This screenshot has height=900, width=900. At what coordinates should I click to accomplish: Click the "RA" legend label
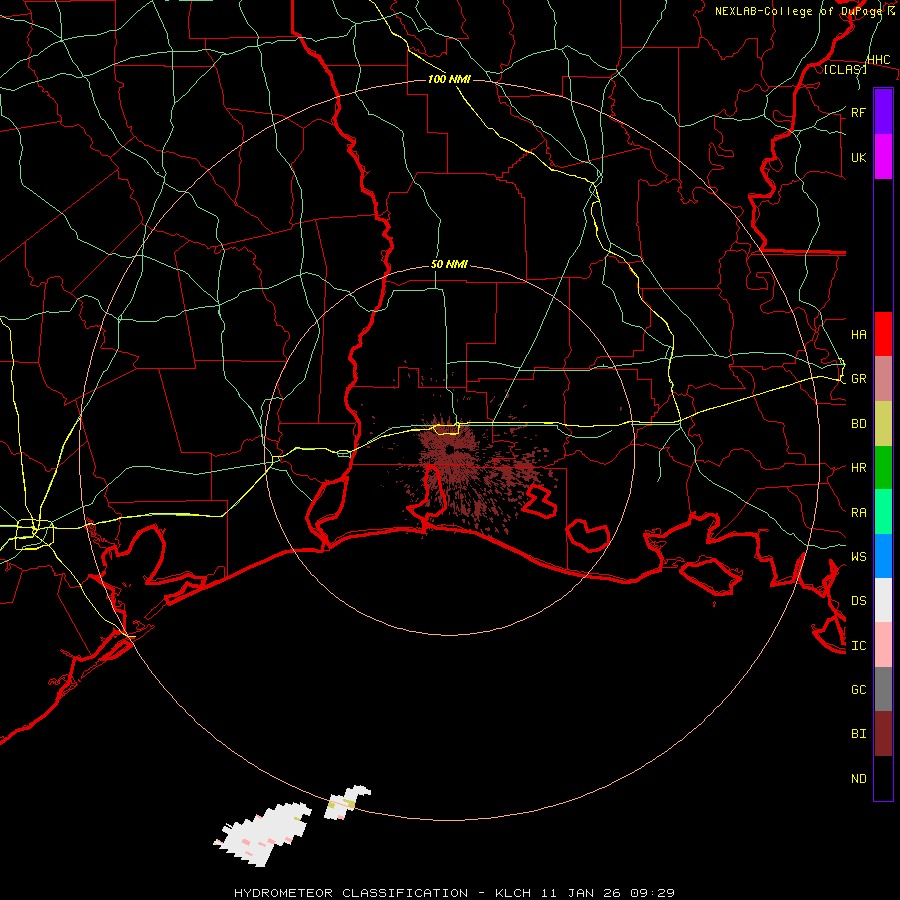pos(858,513)
